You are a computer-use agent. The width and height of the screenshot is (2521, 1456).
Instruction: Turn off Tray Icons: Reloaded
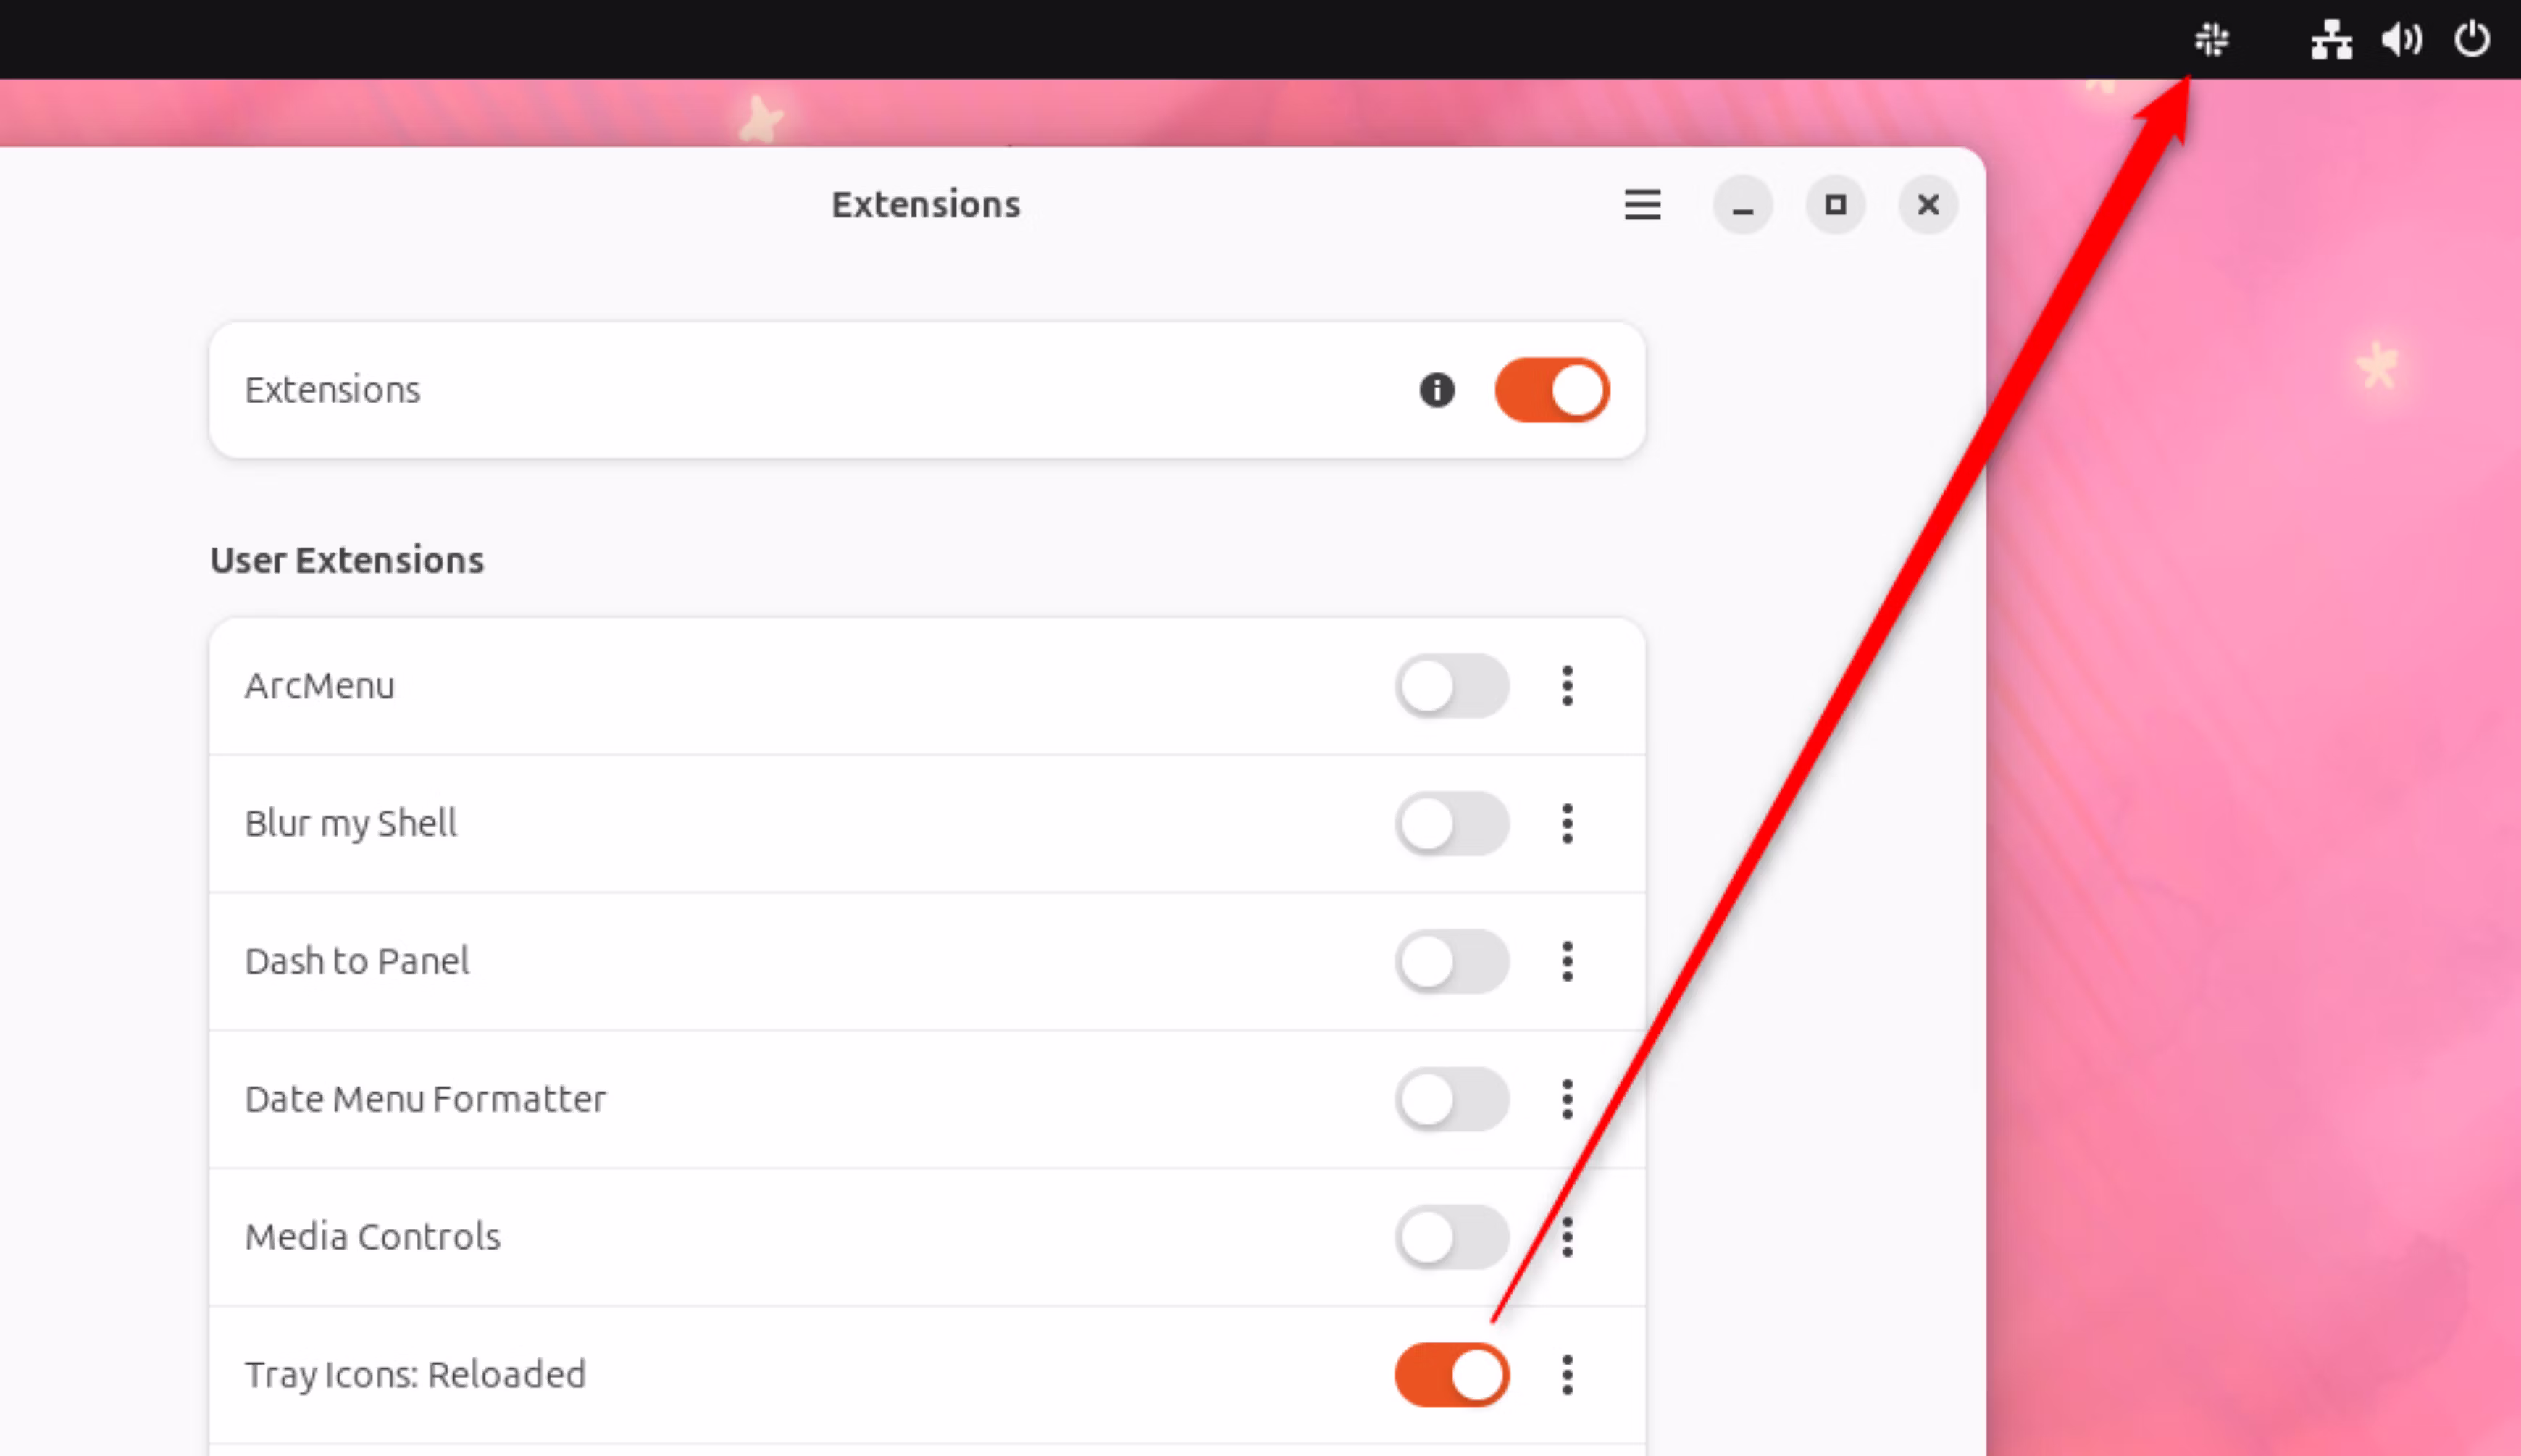click(x=1451, y=1375)
